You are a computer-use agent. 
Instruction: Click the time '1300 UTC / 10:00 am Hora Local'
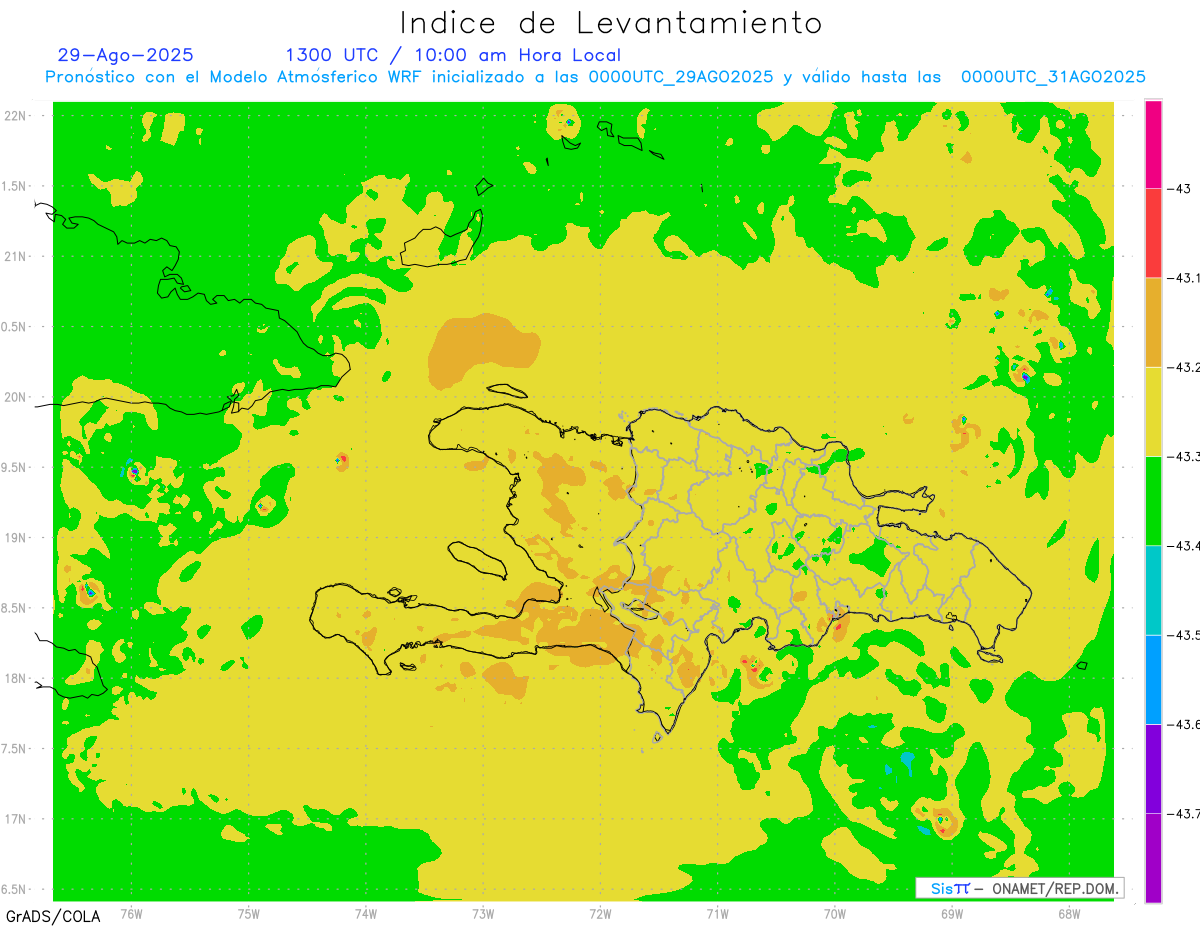coord(453,55)
